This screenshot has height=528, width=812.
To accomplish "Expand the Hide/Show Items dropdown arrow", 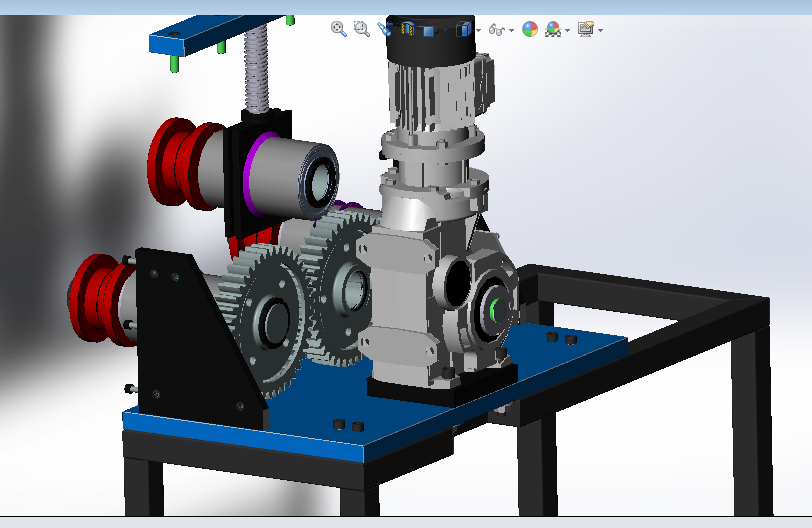I will pyautogui.click(x=512, y=30).
